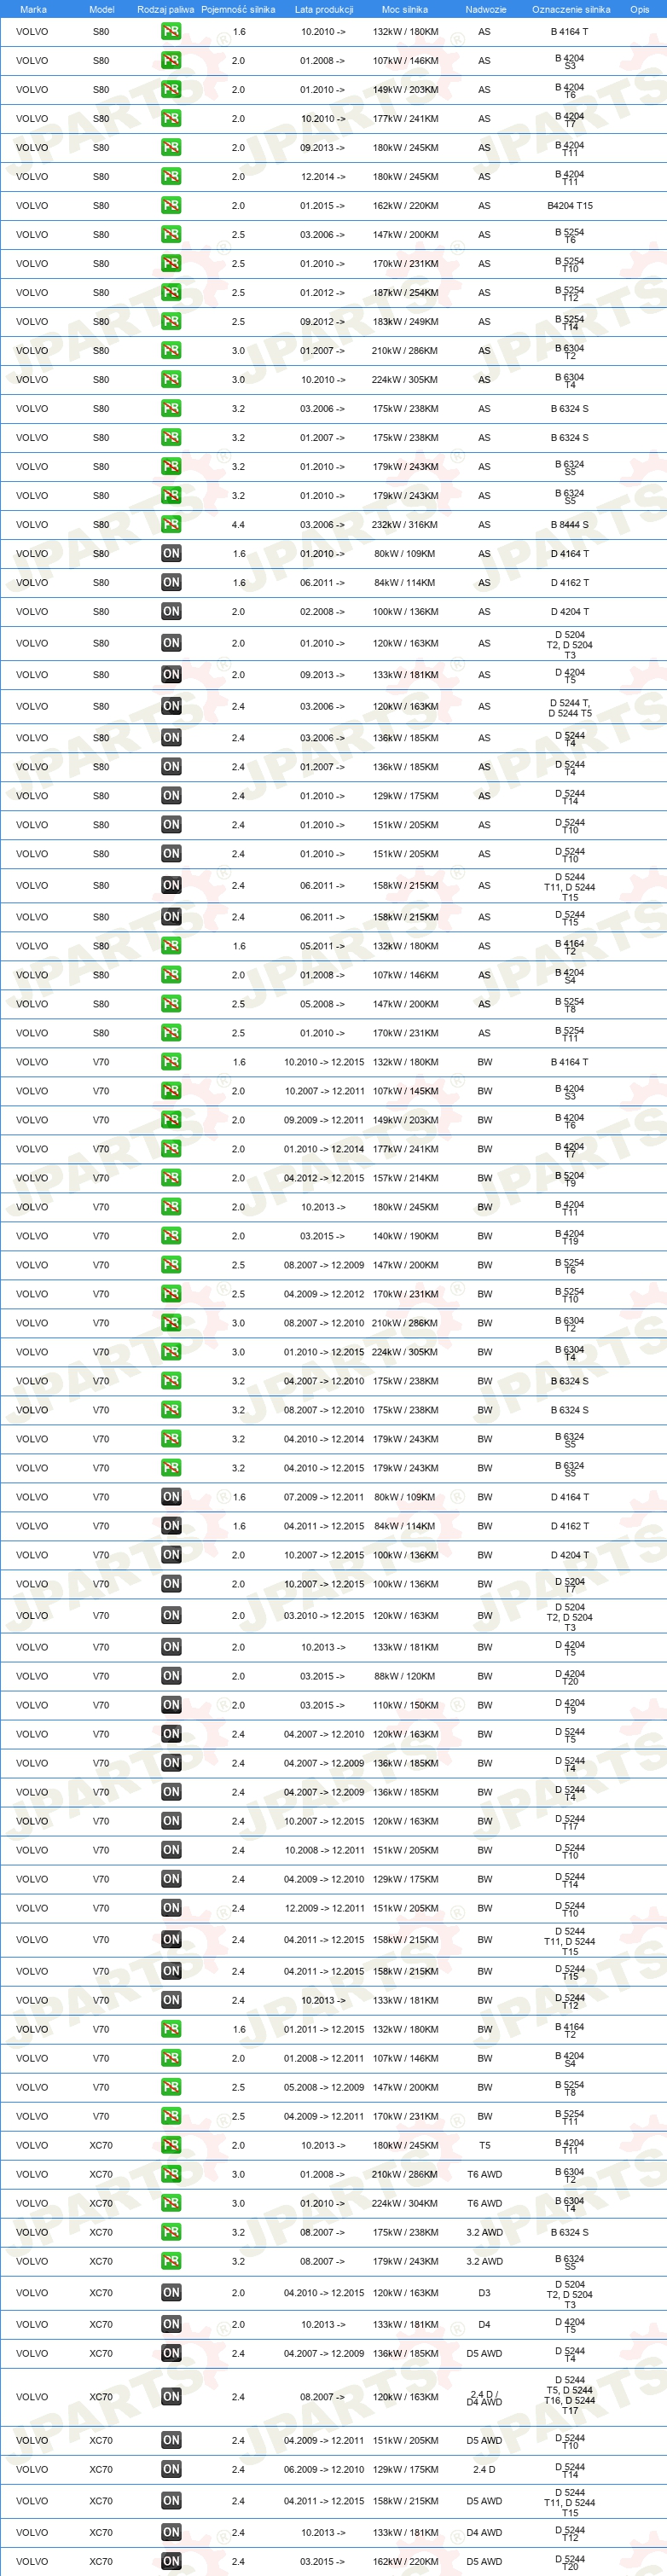
Task: Click ON icon in V70 07.2009 -> 12.2011 row
Action: point(171,1496)
